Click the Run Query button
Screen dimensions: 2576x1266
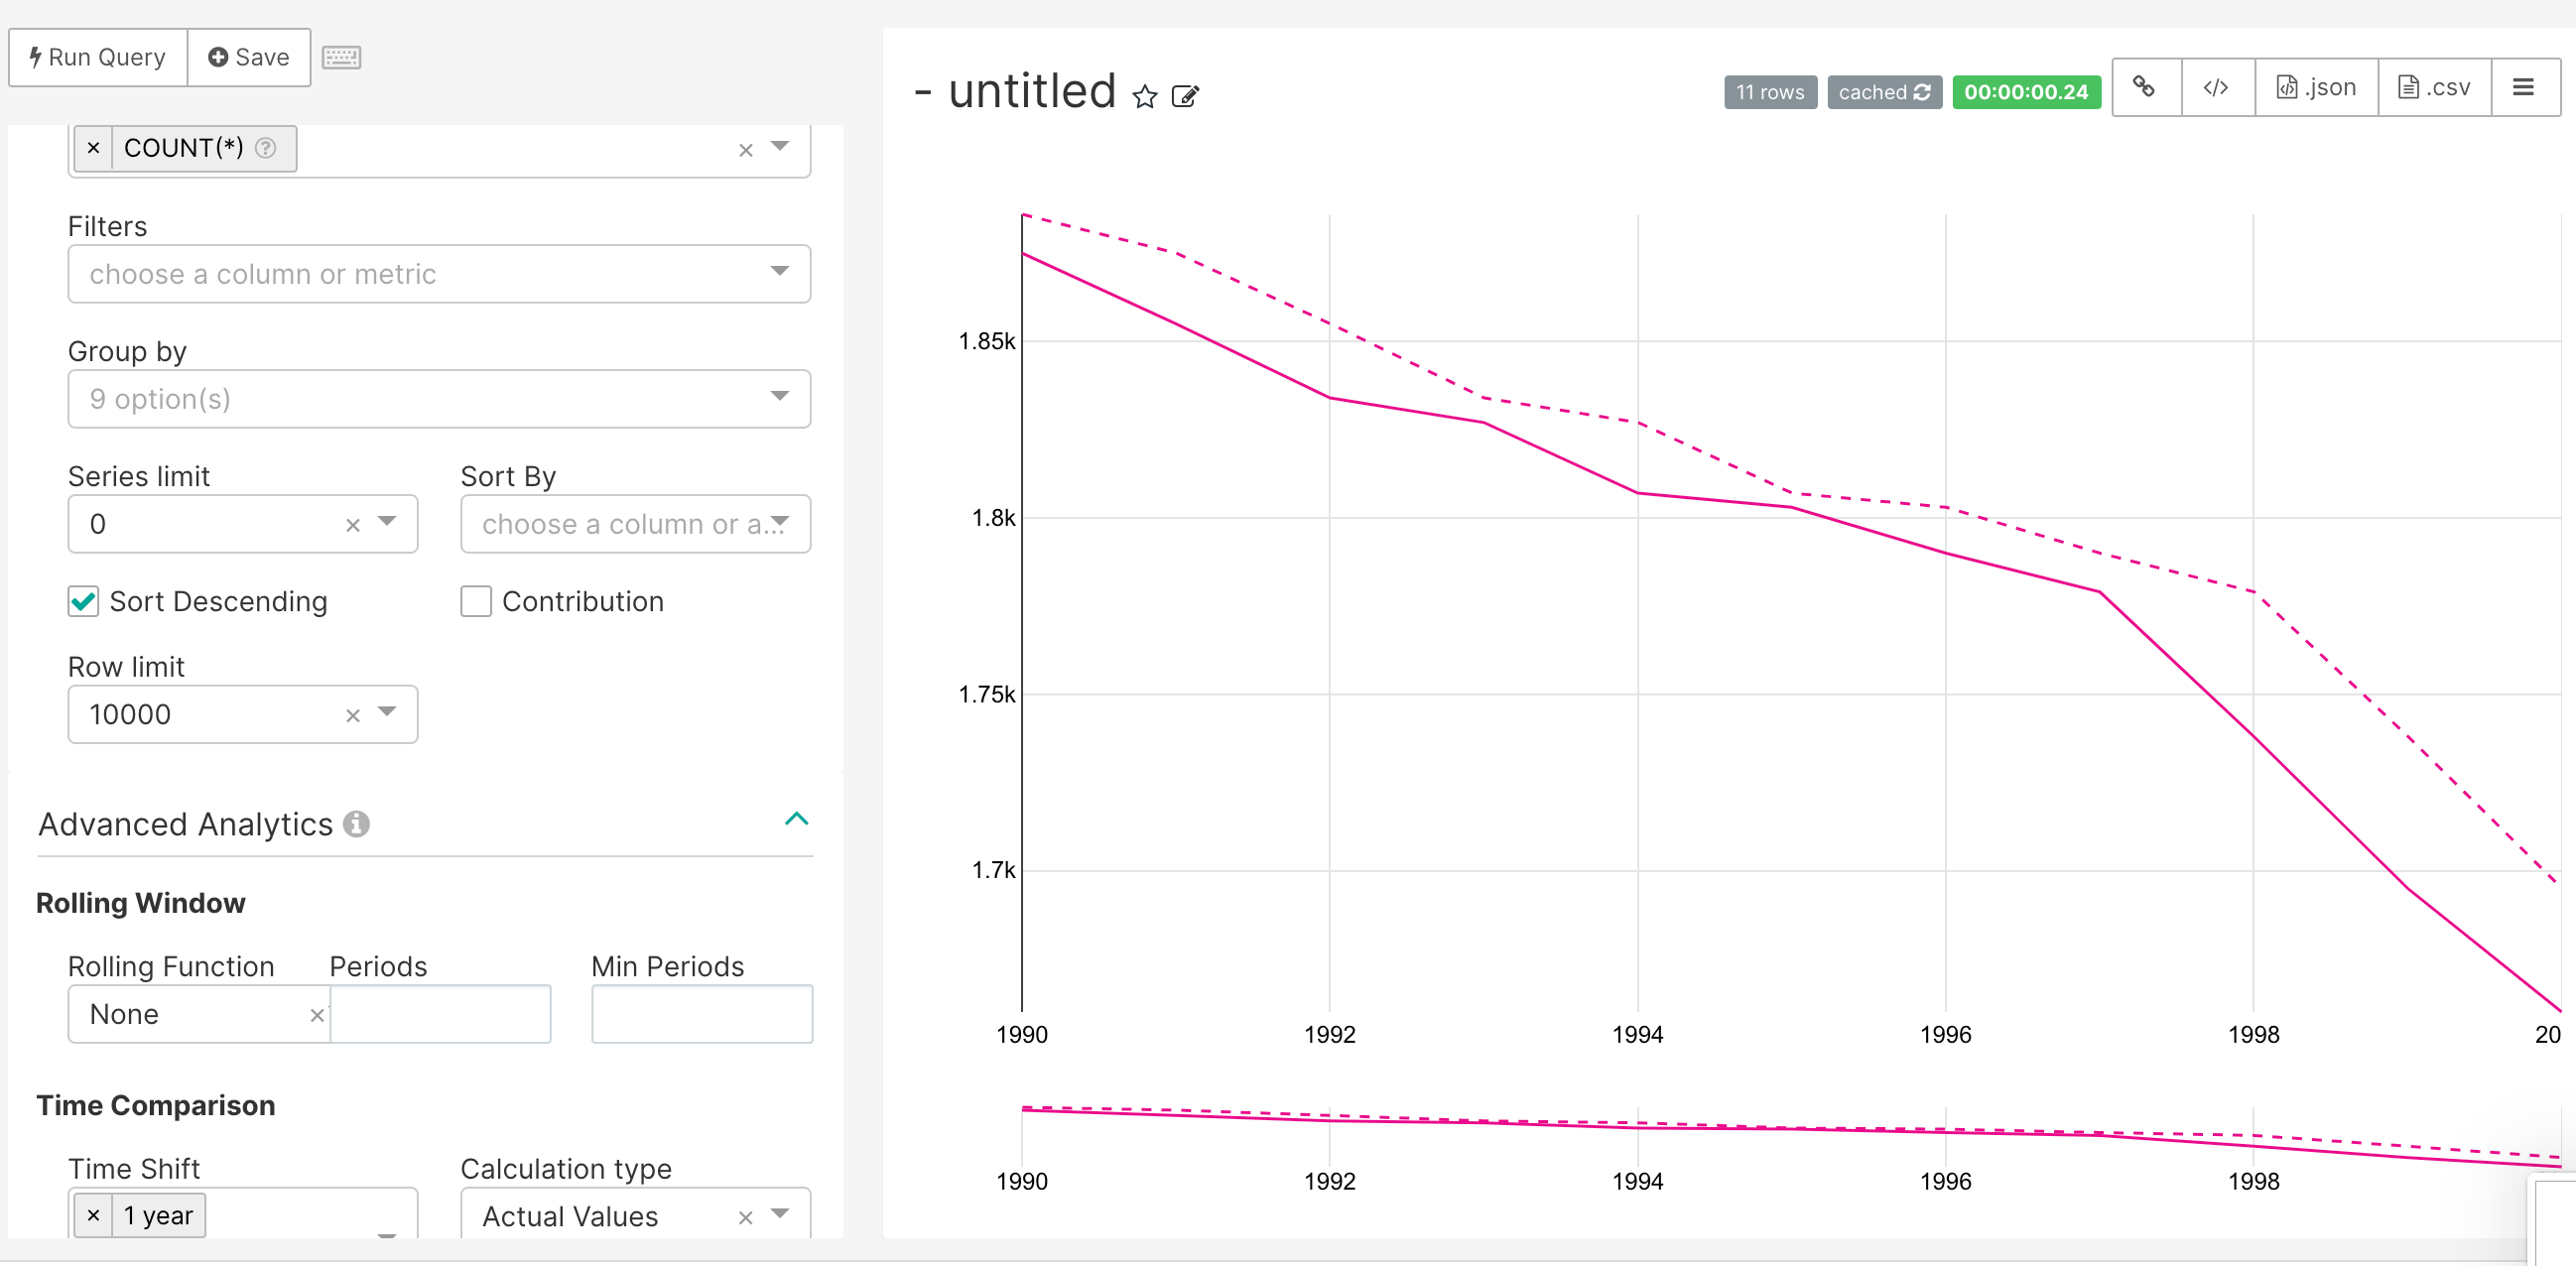[96, 57]
